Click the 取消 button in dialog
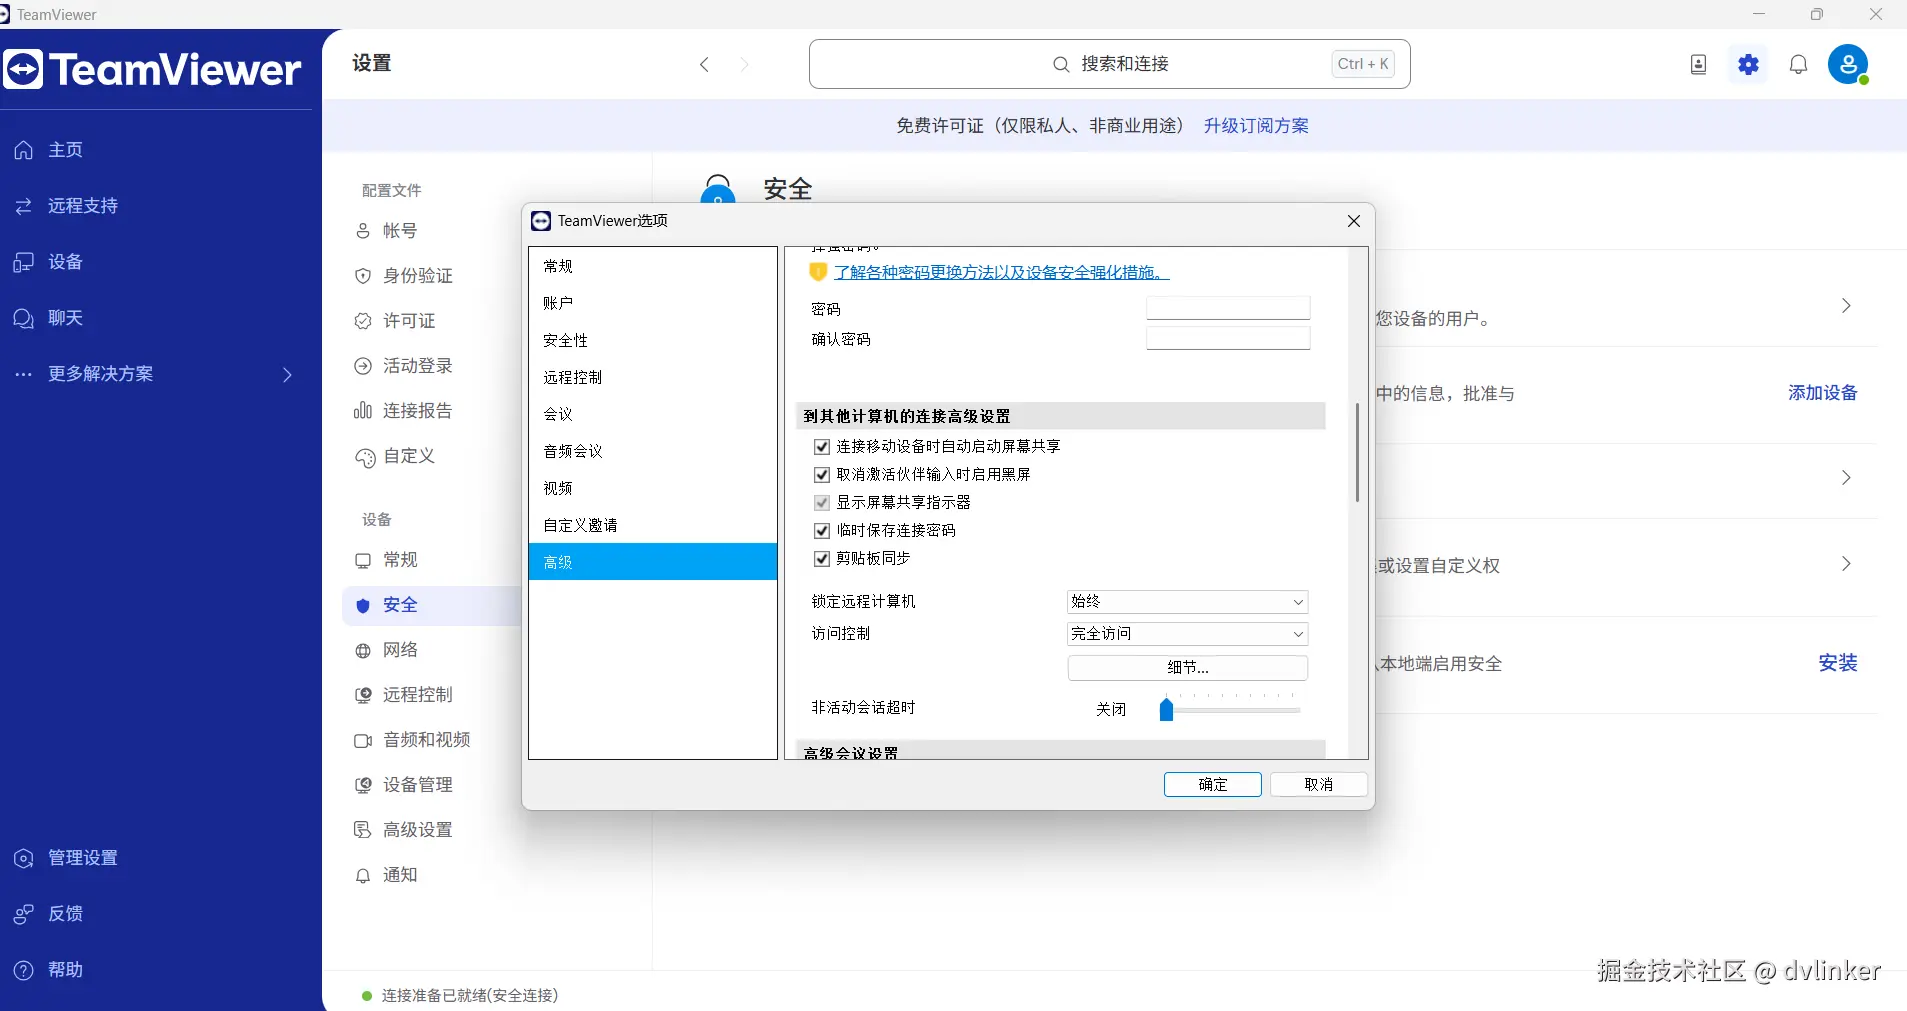Image resolution: width=1907 pixels, height=1011 pixels. click(x=1318, y=785)
